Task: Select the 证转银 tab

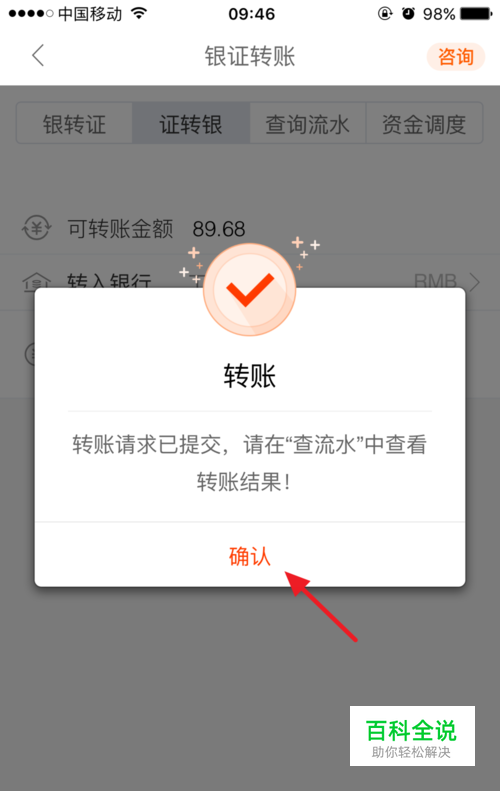Action: tap(191, 124)
